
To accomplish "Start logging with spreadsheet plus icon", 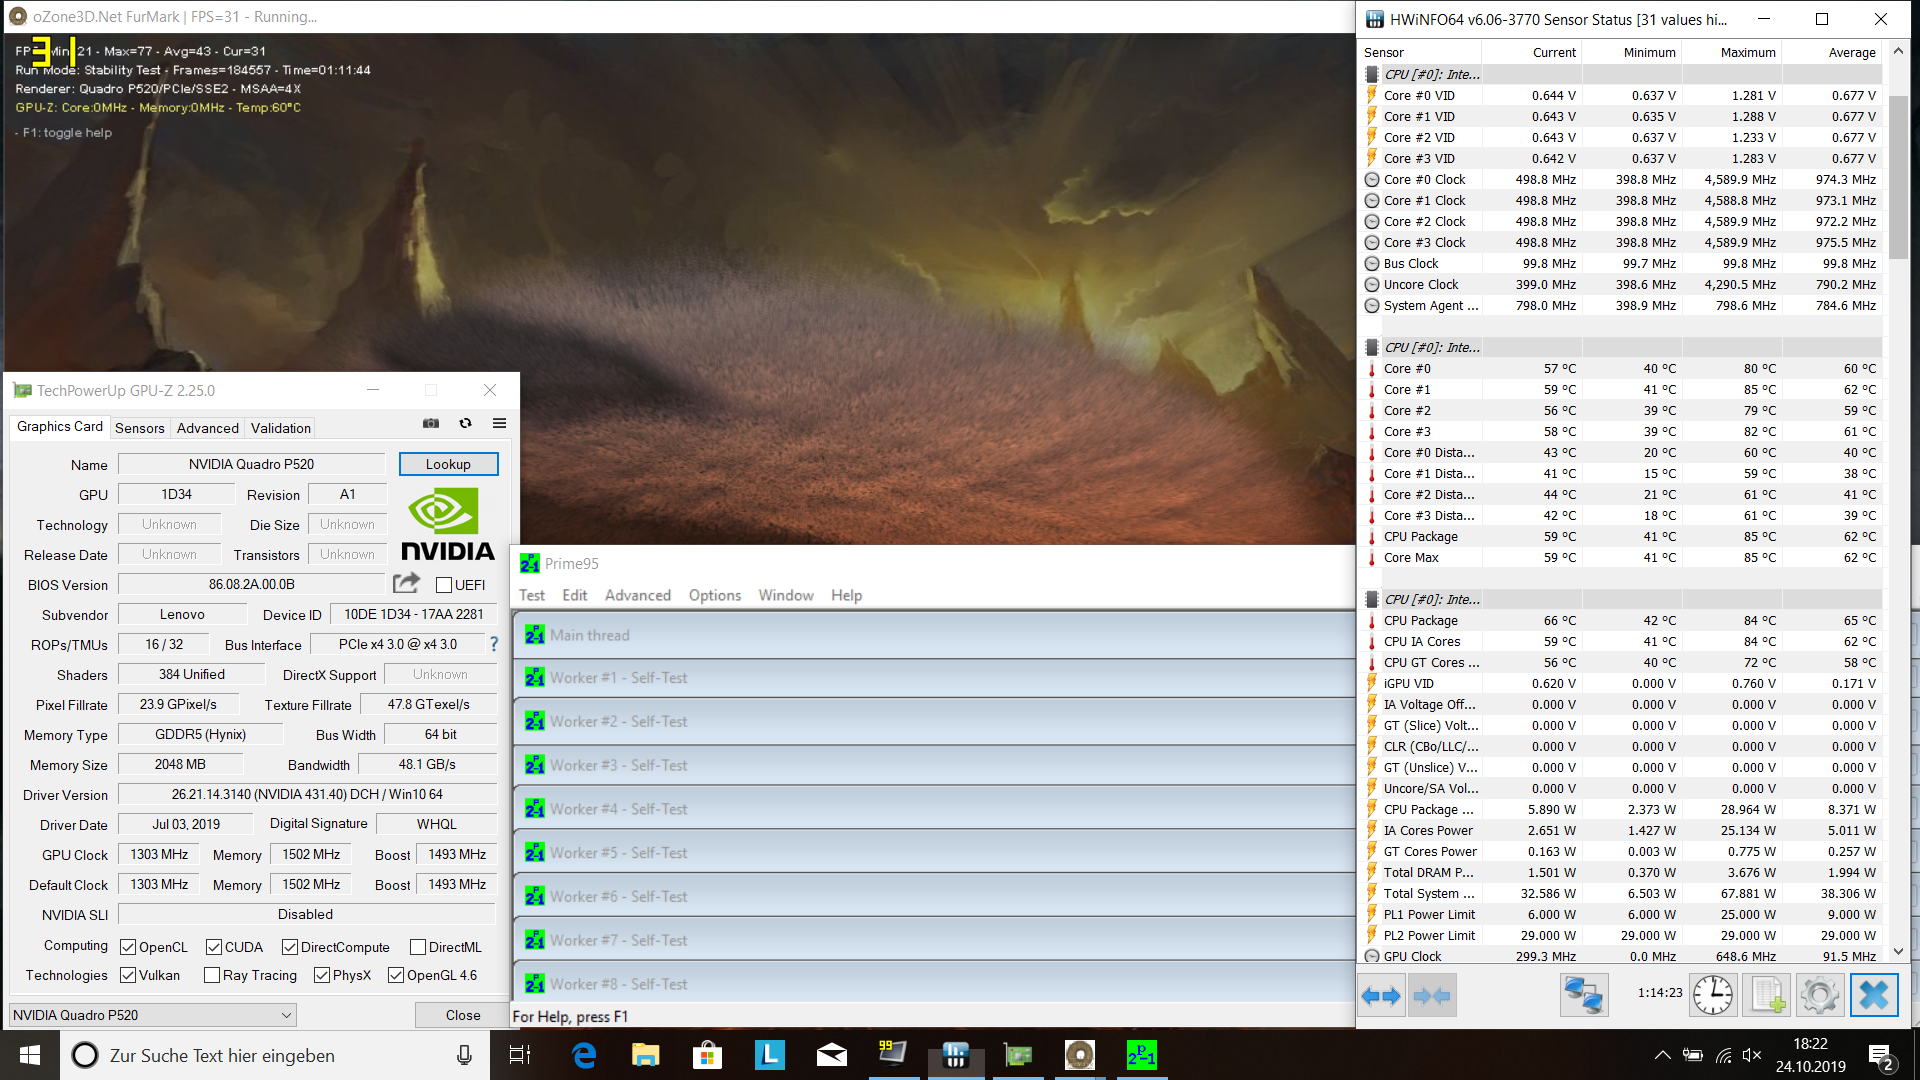I will 1767,996.
